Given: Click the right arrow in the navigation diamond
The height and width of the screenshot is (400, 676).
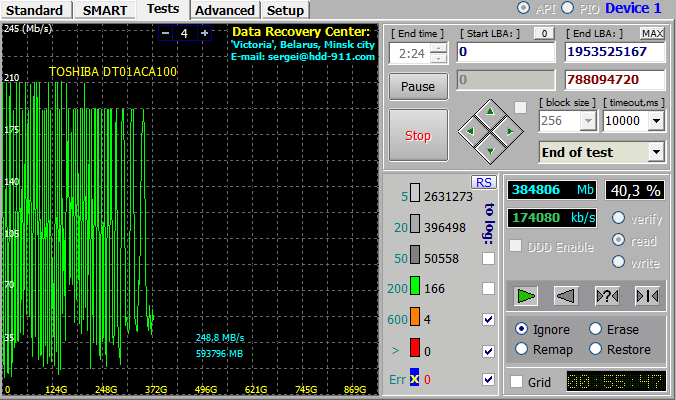Looking at the screenshot, I should point(510,131).
